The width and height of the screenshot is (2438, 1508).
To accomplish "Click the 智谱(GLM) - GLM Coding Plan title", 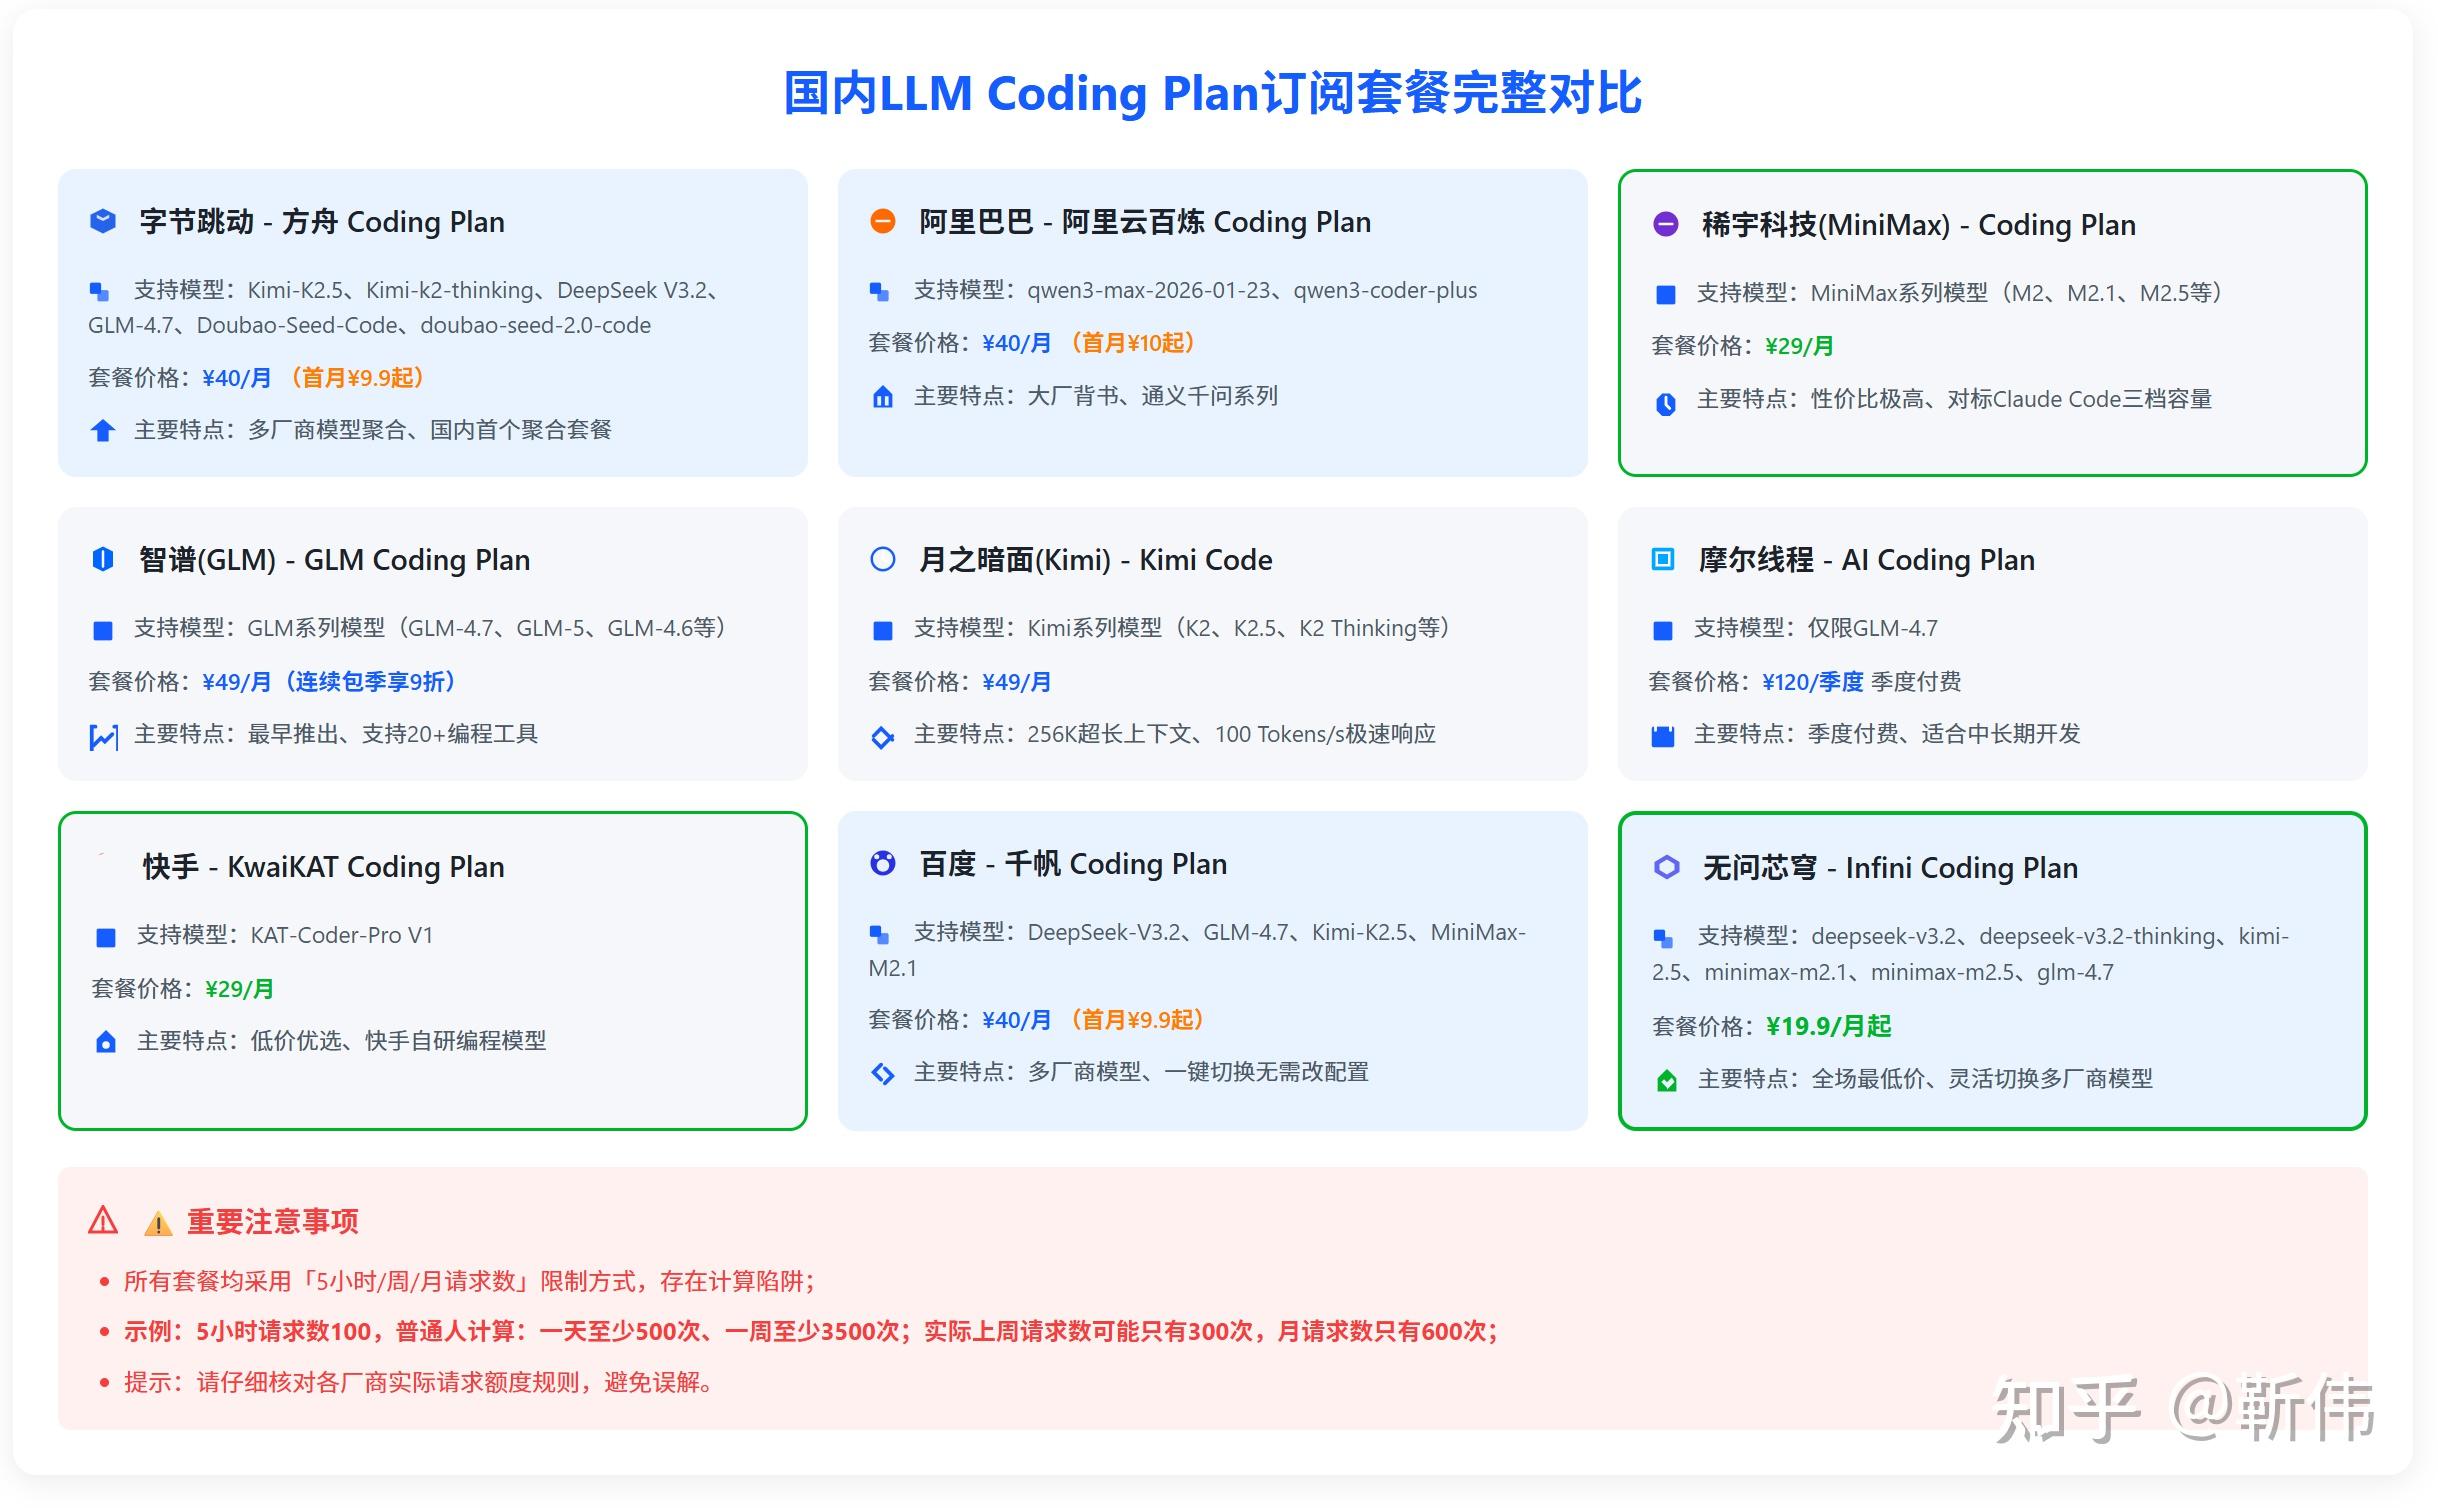I will coord(335,560).
